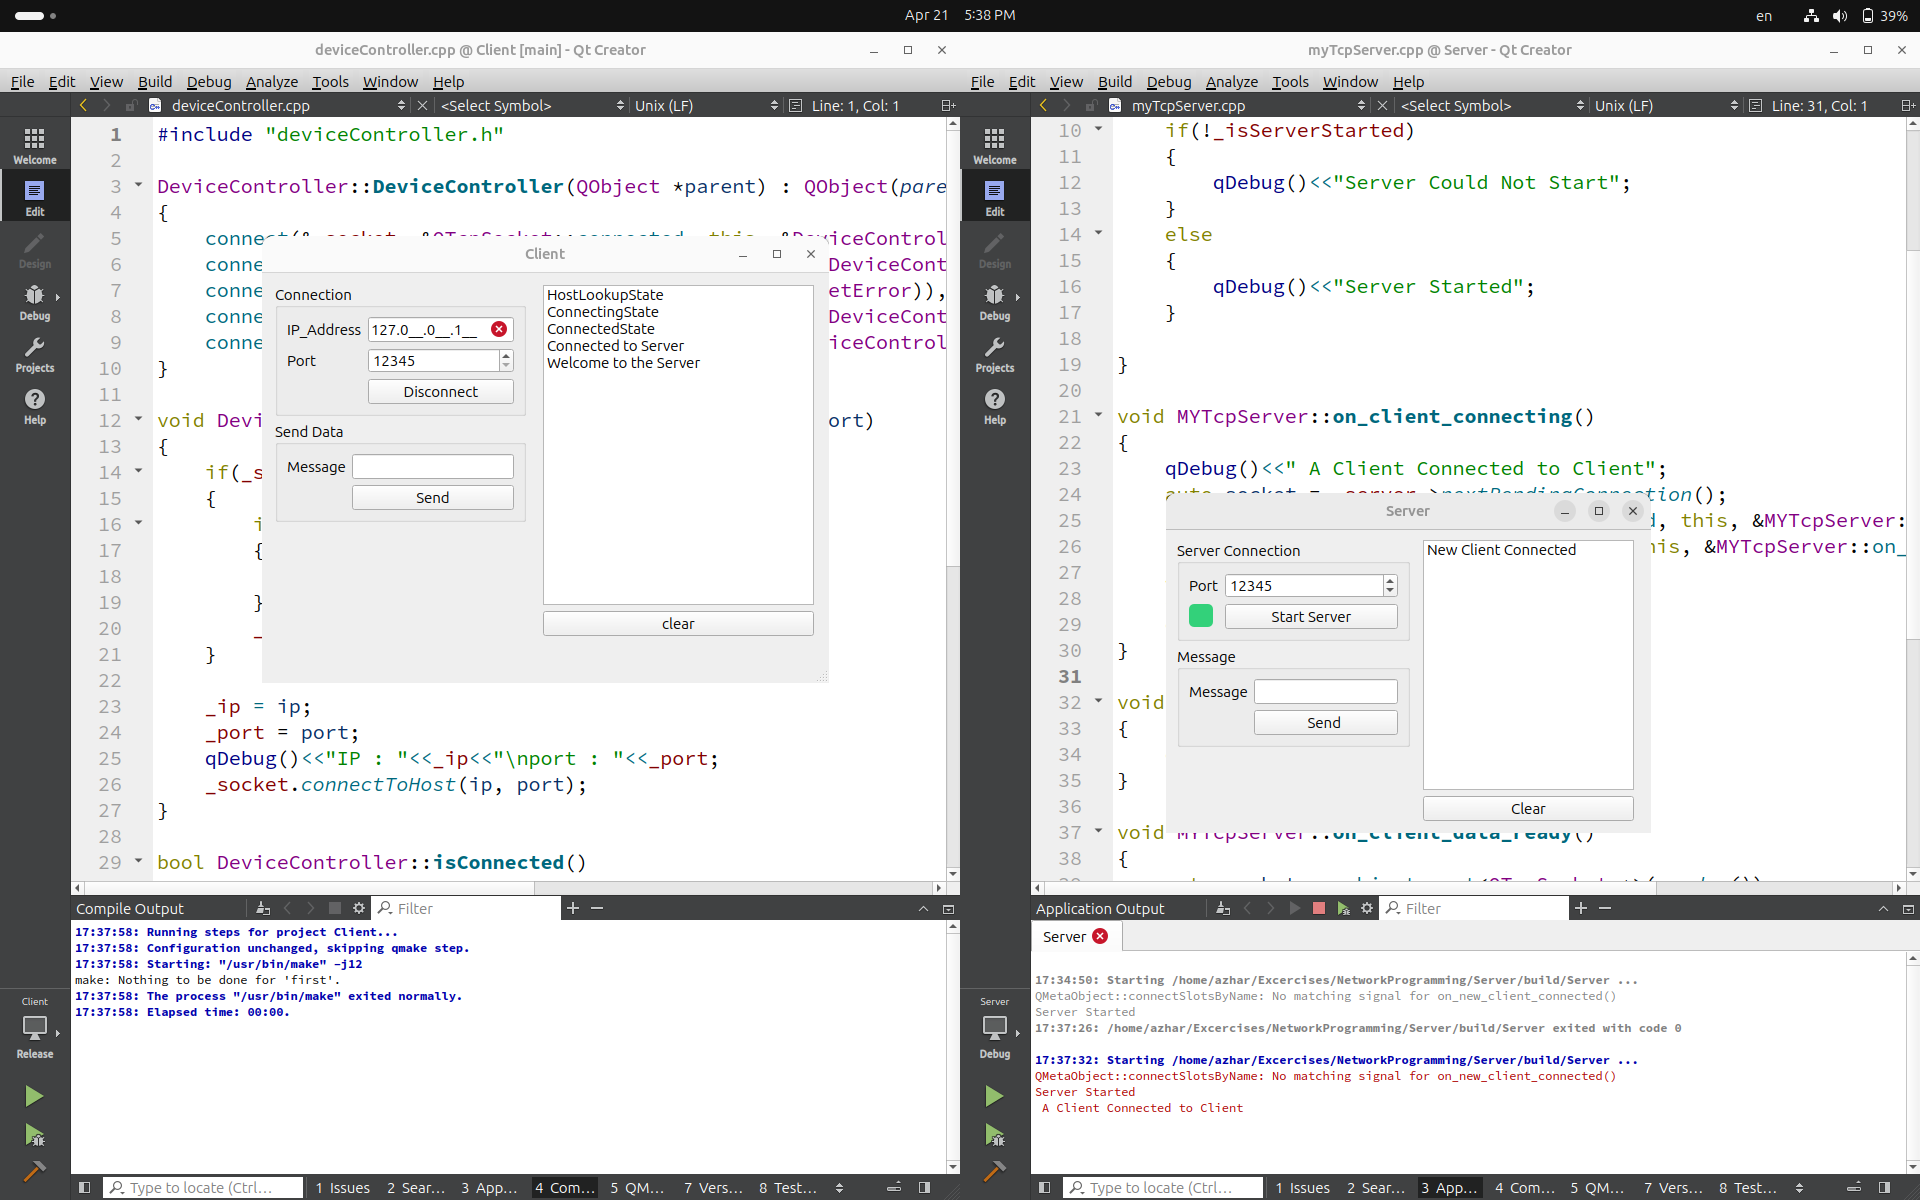
Task: Maximize the Compile Output pane
Action: click(x=923, y=908)
